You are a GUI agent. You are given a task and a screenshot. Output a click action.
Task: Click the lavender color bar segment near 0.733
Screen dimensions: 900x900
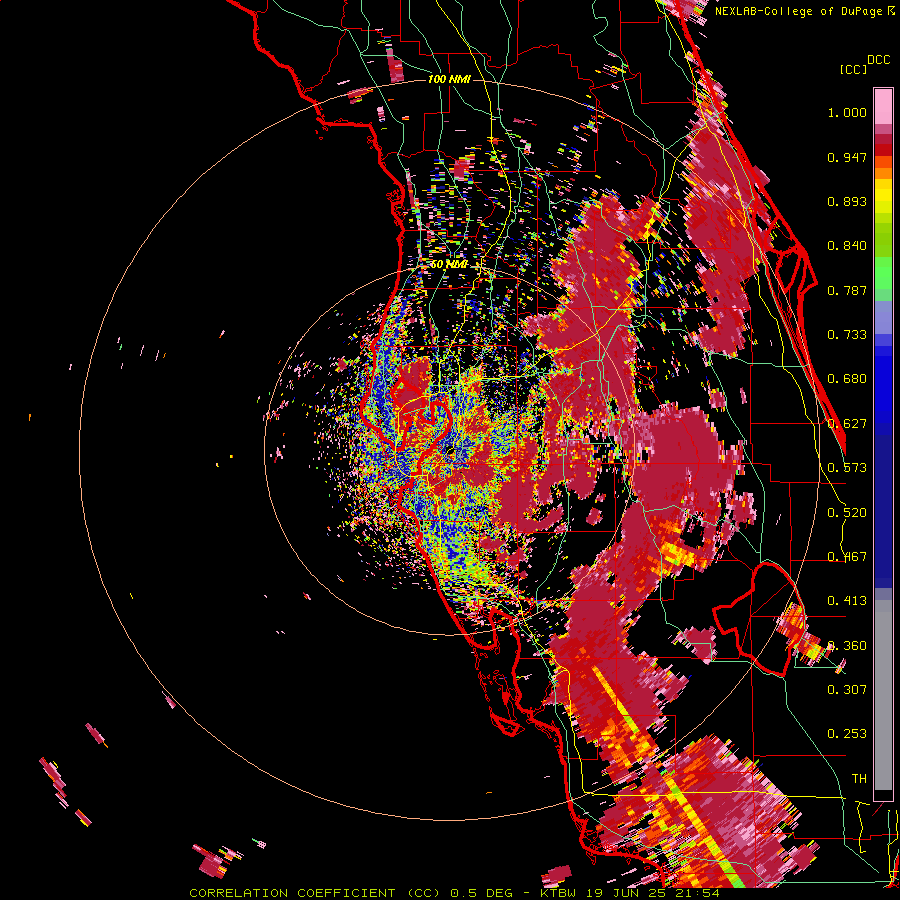point(883,317)
